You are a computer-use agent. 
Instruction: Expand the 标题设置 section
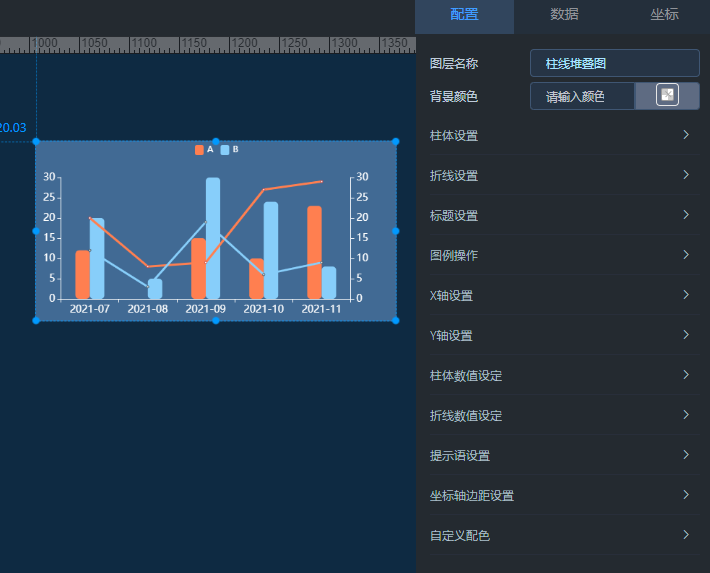point(560,215)
